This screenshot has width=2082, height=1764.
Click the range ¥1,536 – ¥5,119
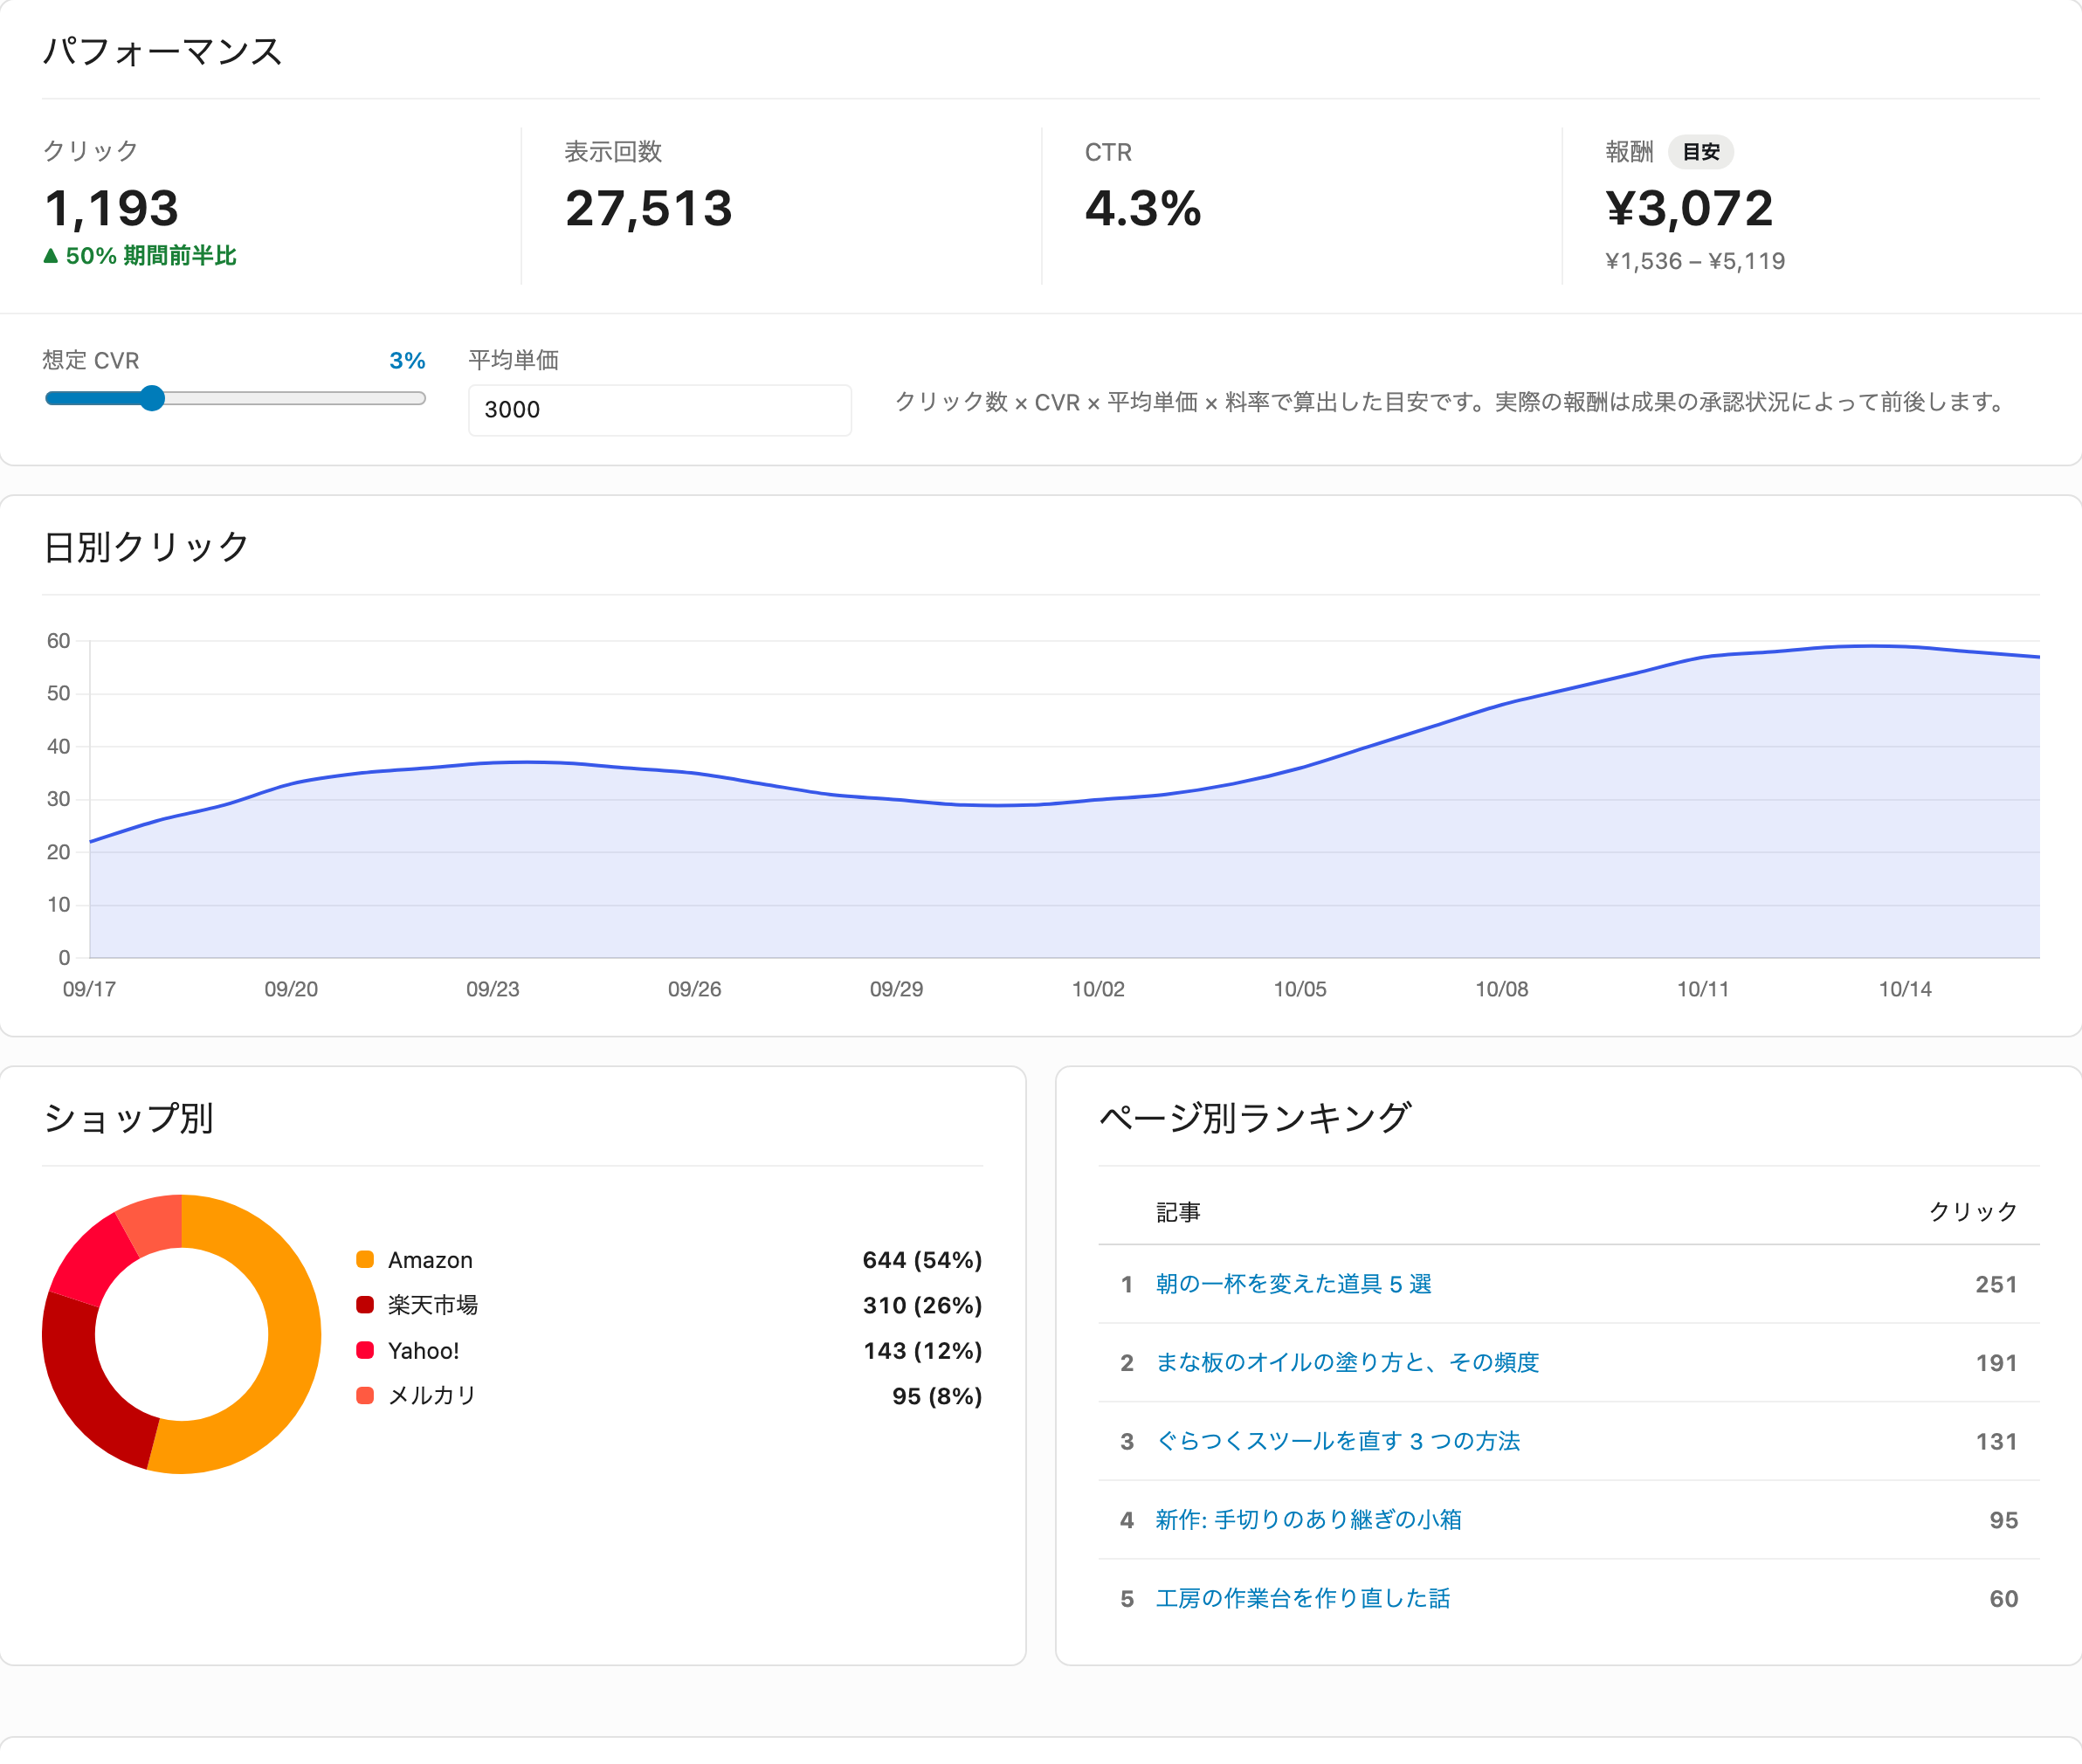tap(1695, 261)
